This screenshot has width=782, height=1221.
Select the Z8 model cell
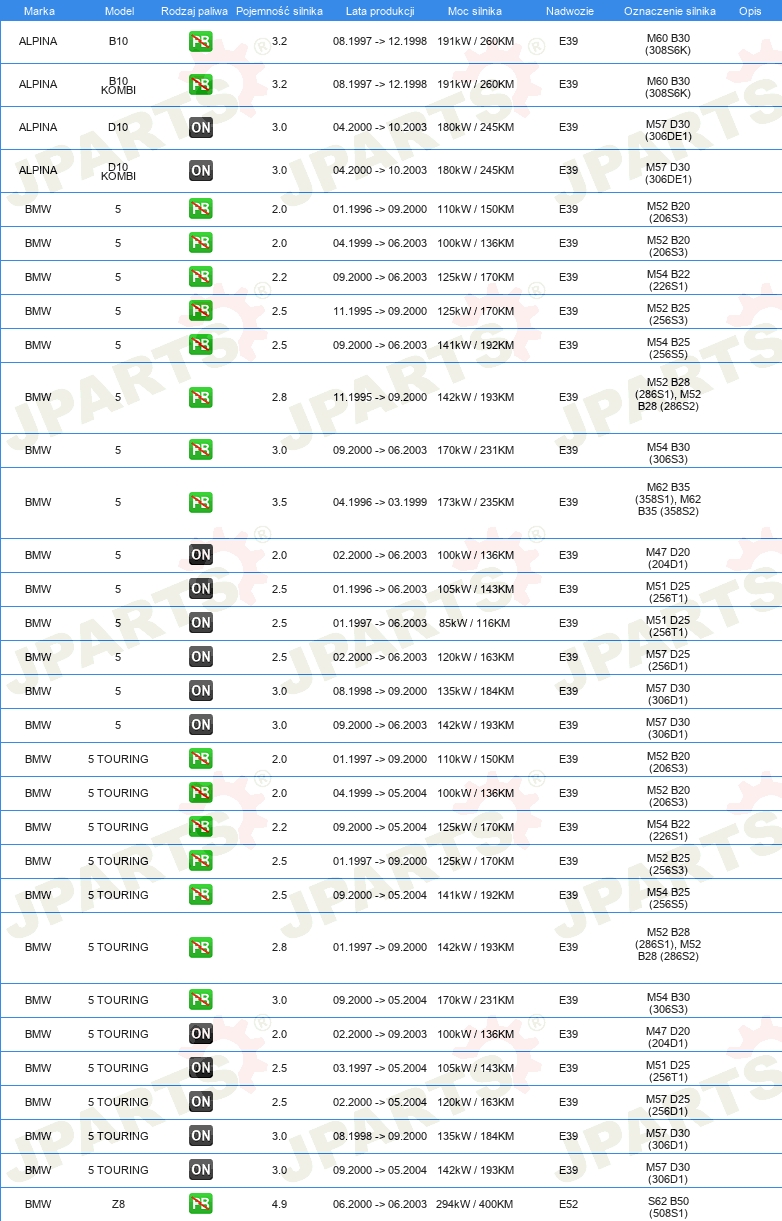[x=118, y=1204]
